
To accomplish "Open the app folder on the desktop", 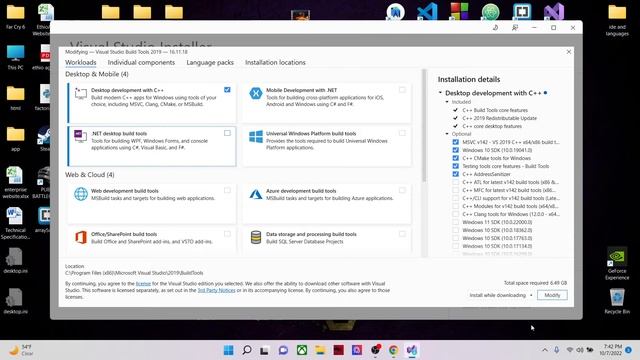I will 16,139.
